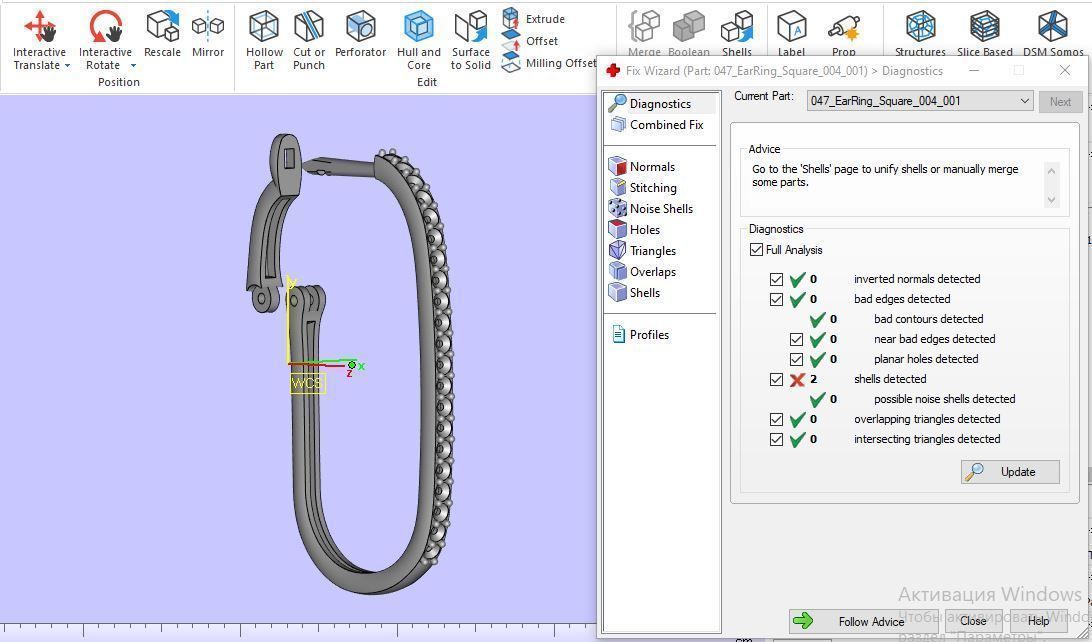The width and height of the screenshot is (1092, 642).
Task: Click the Mirror tool icon
Action: tap(208, 26)
